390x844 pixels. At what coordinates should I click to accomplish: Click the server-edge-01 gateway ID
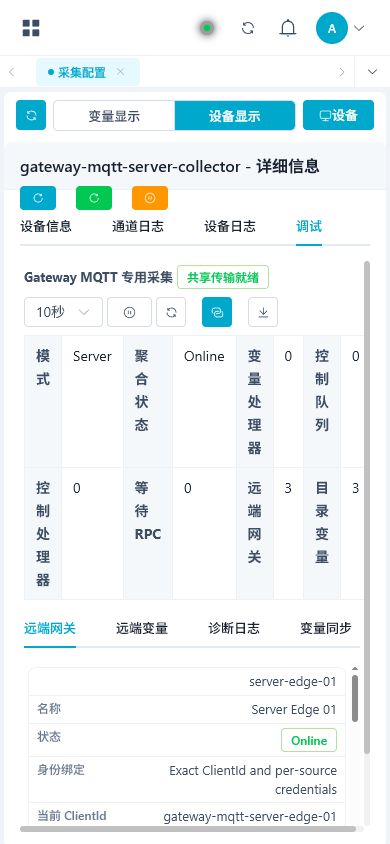(293, 682)
